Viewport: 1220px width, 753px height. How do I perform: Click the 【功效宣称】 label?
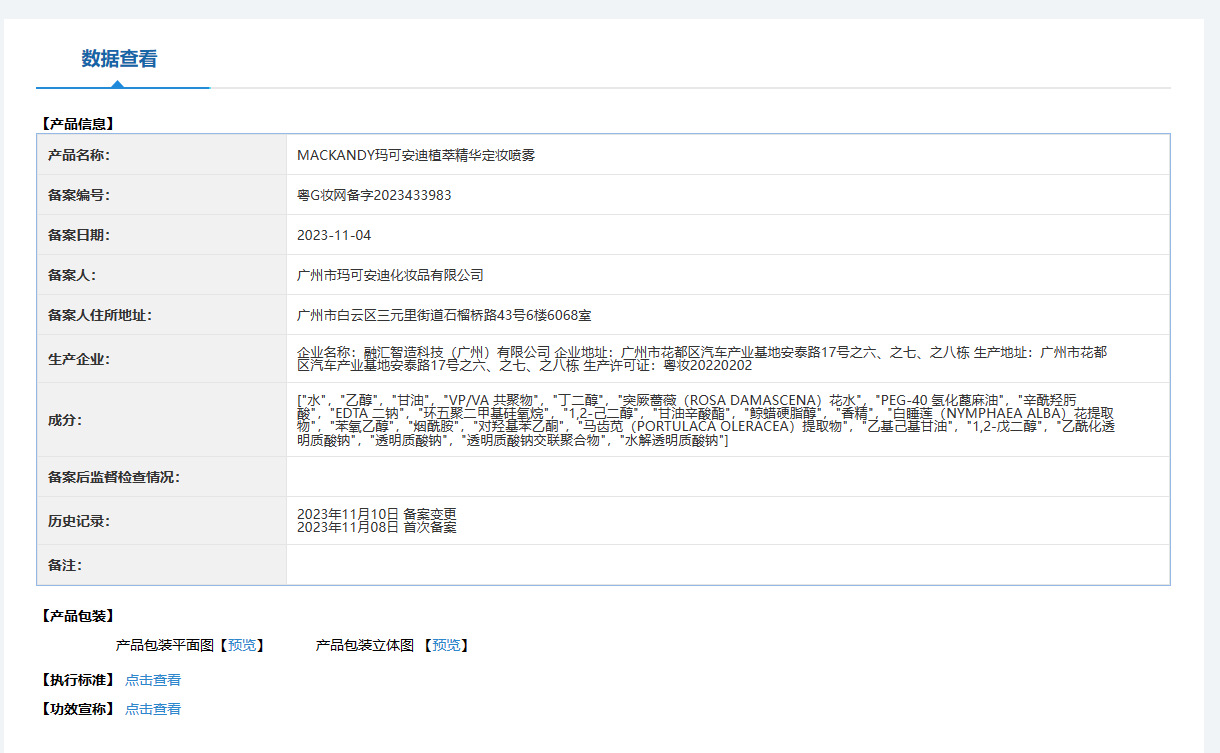(78, 709)
